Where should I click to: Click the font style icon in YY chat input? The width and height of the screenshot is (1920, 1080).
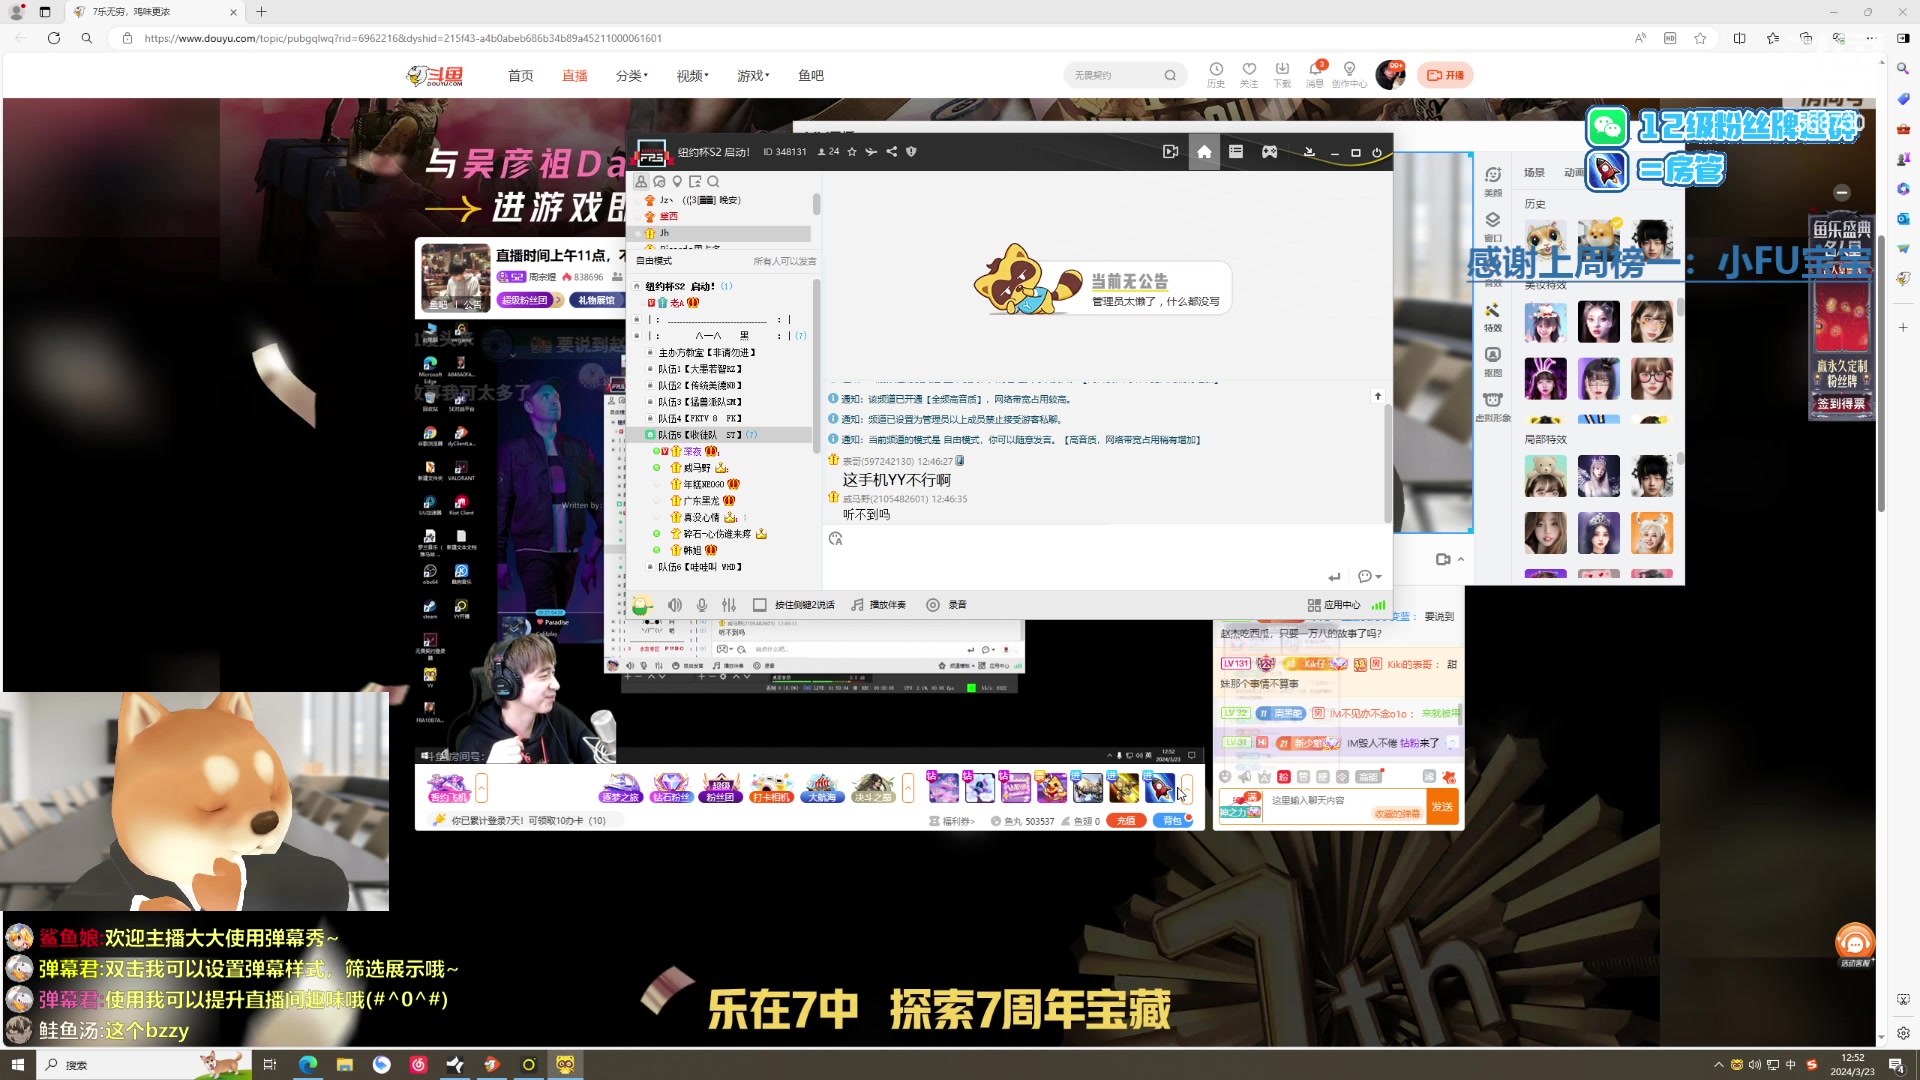[x=836, y=539]
